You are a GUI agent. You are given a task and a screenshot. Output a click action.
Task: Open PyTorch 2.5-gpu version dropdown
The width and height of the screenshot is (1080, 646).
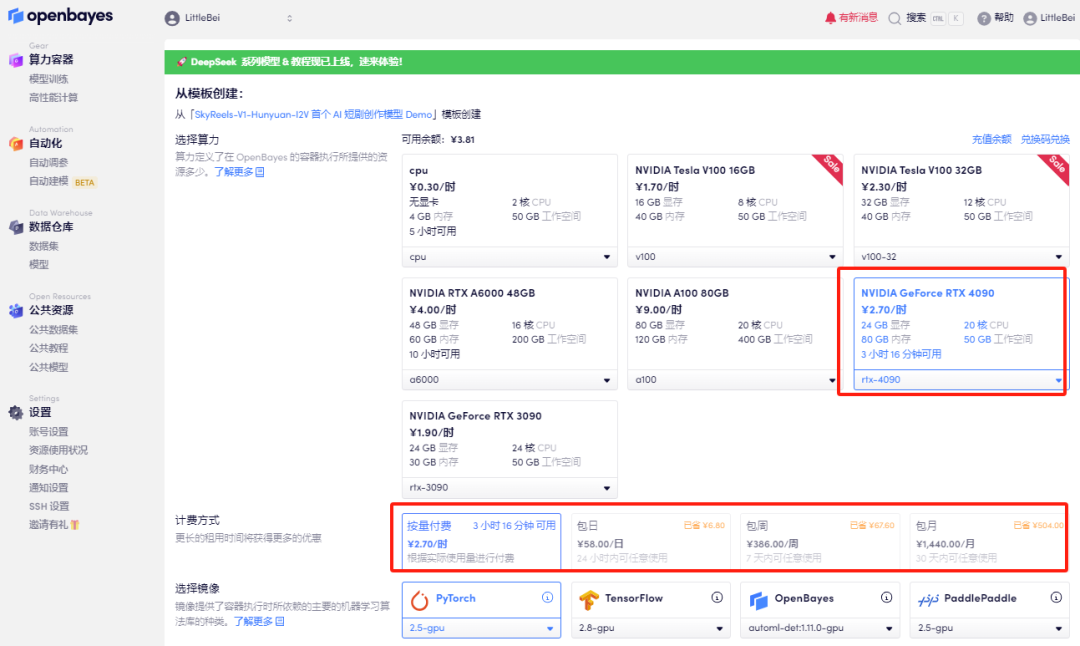point(481,628)
